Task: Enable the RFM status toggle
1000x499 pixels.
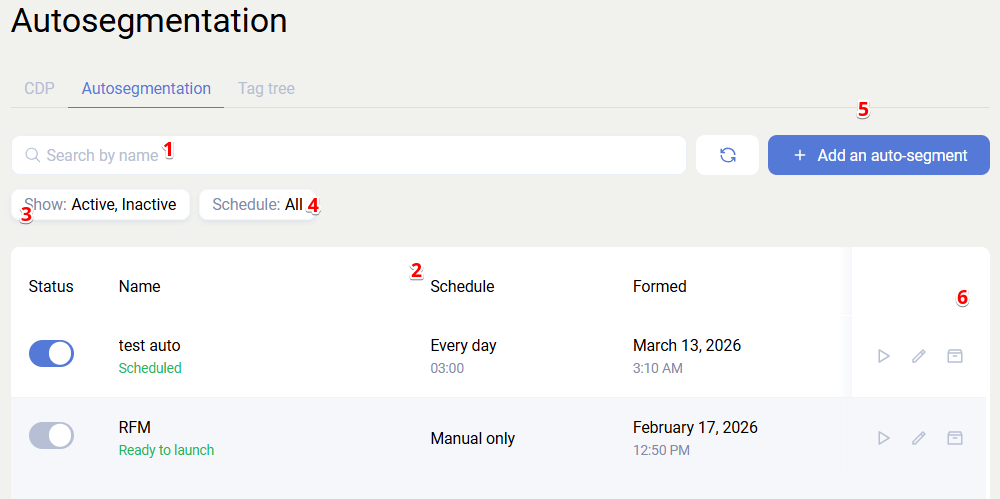Action: (51, 435)
